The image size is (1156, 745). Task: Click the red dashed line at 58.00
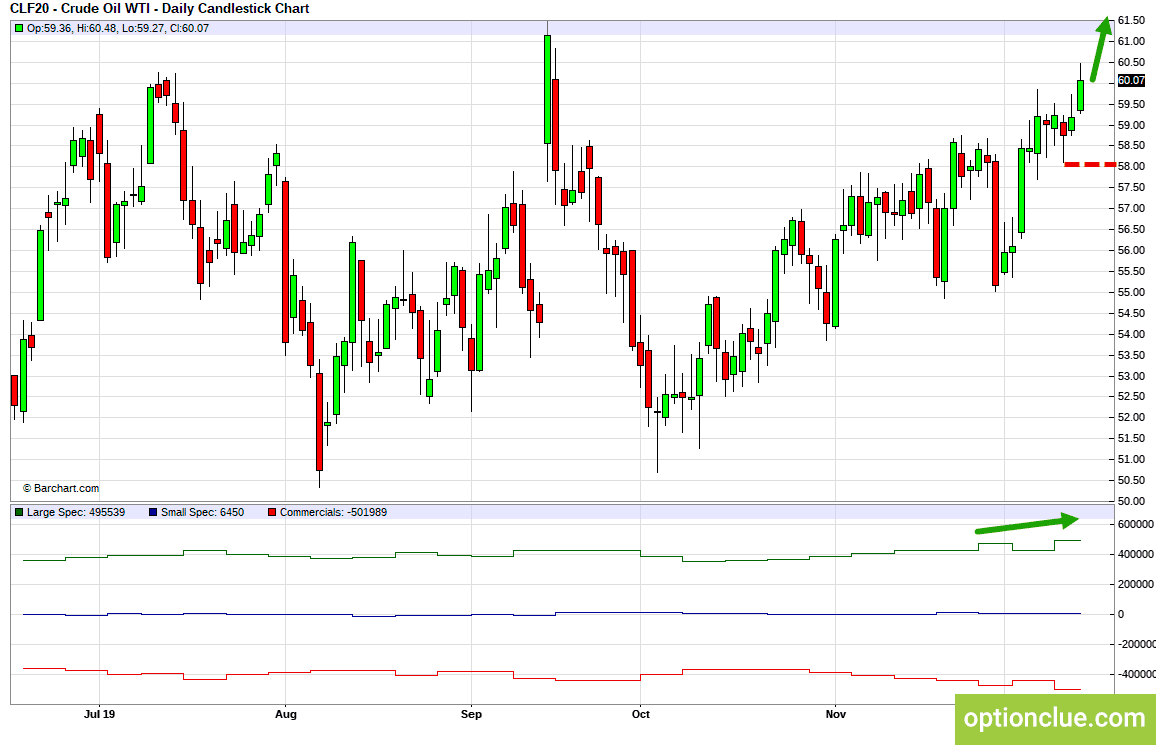(1090, 164)
